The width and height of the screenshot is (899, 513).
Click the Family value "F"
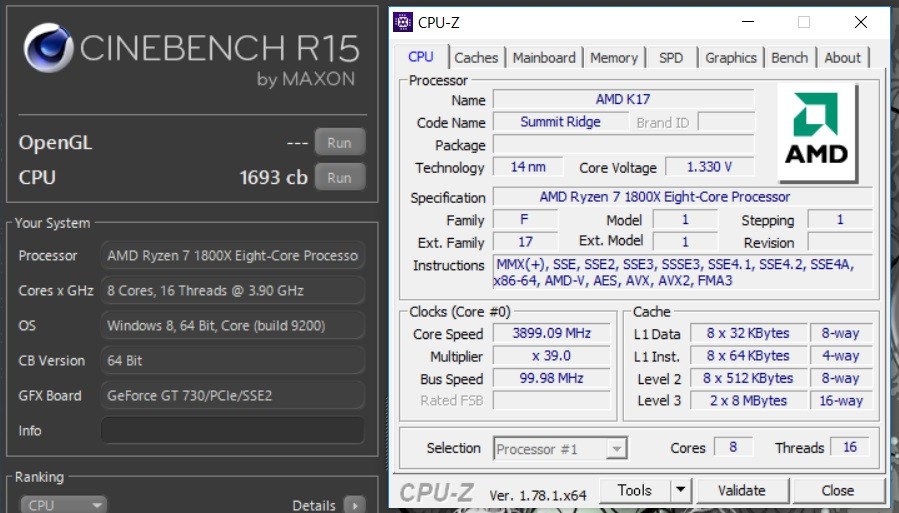click(525, 220)
